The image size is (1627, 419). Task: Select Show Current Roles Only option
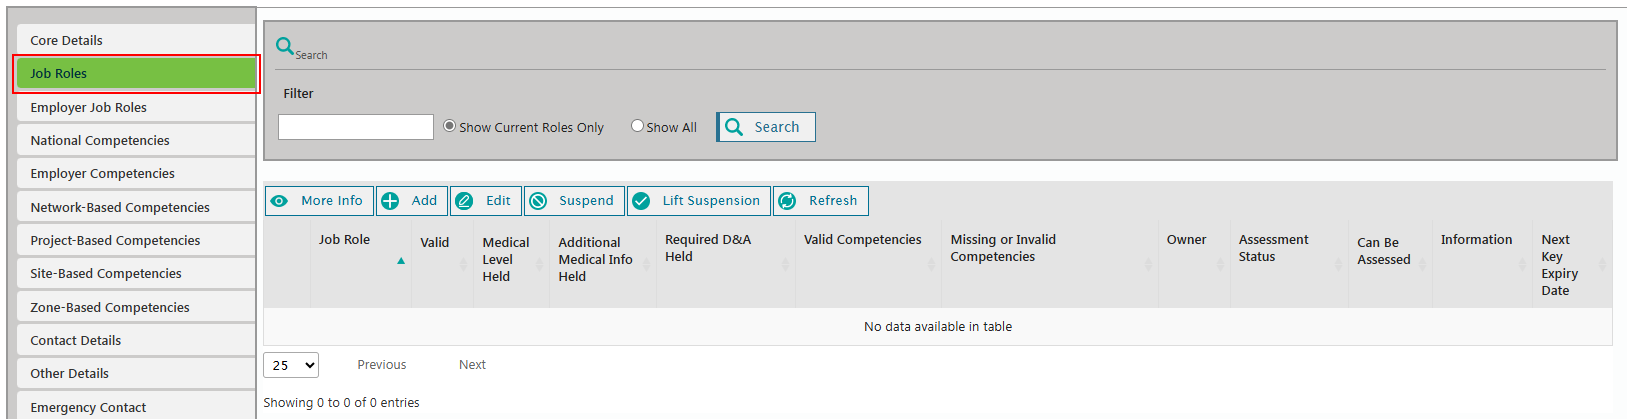click(x=450, y=126)
